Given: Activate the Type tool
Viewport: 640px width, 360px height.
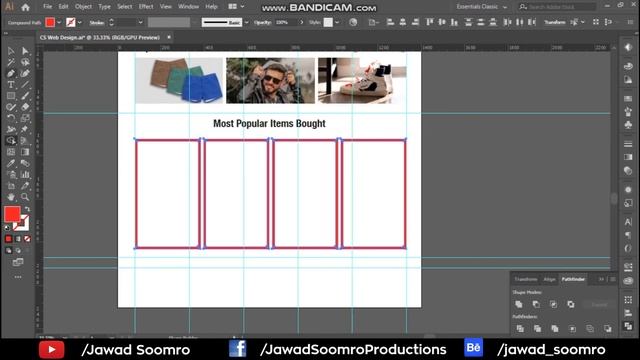Looking at the screenshot, I should pyautogui.click(x=11, y=85).
